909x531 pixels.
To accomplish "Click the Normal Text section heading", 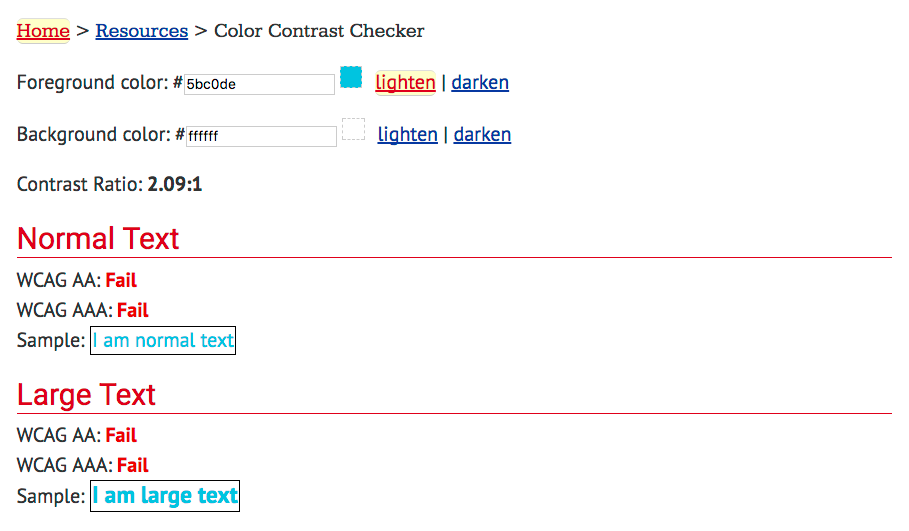I will (98, 239).
